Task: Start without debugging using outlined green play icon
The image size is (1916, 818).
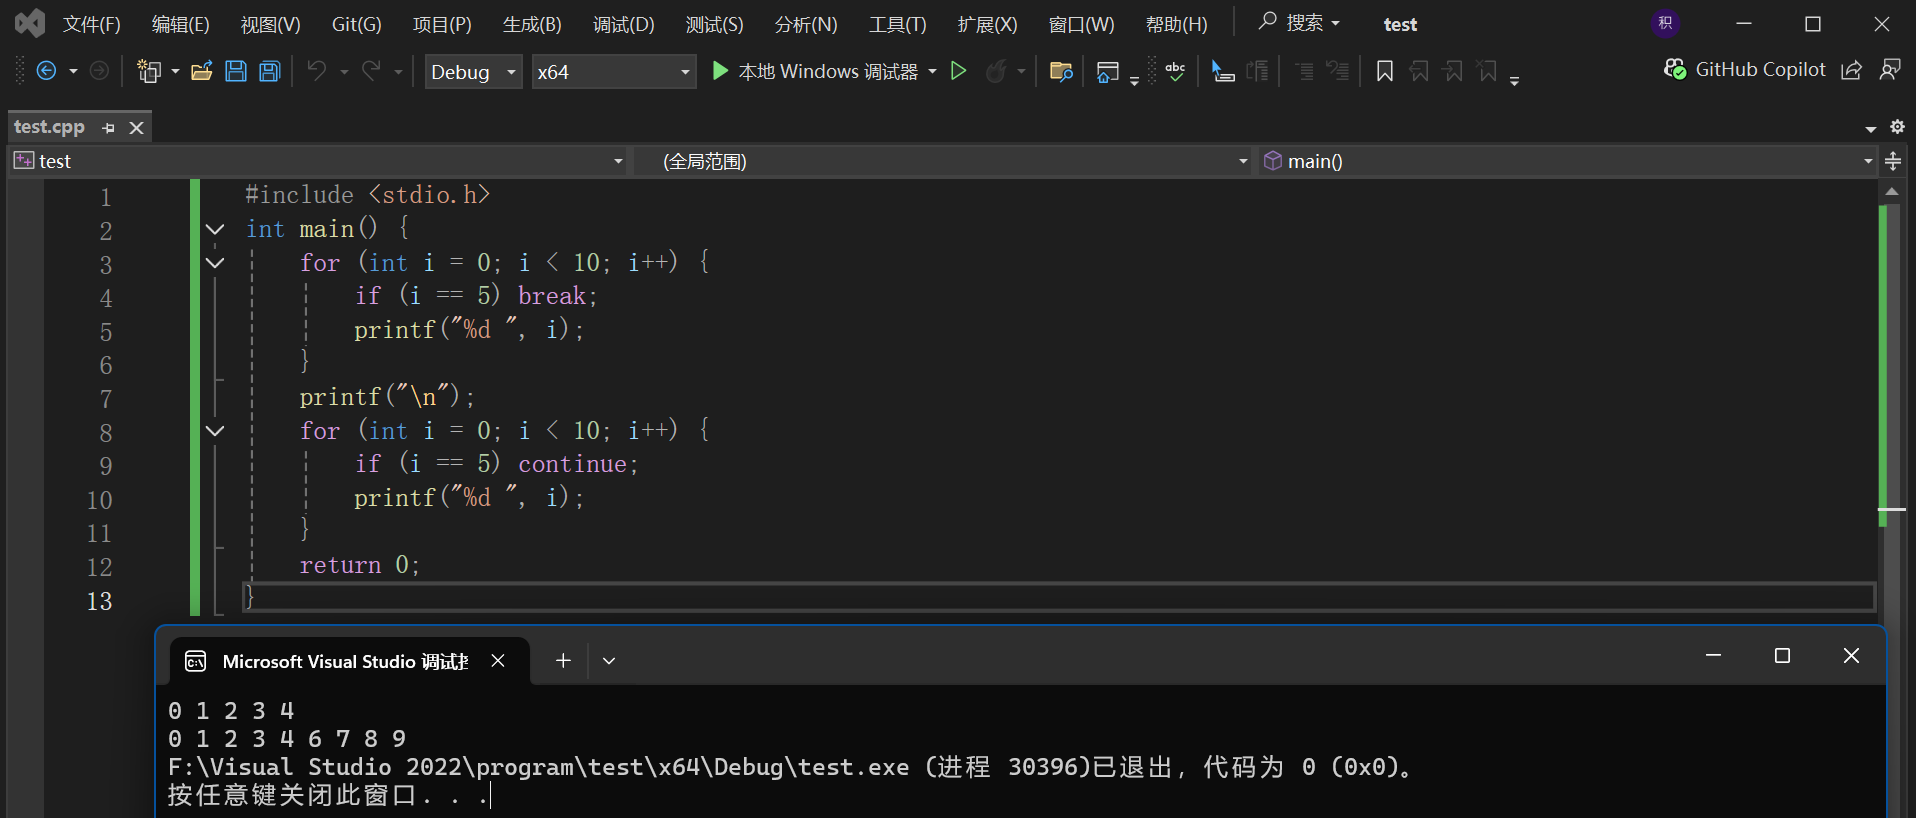Action: pyautogui.click(x=958, y=71)
